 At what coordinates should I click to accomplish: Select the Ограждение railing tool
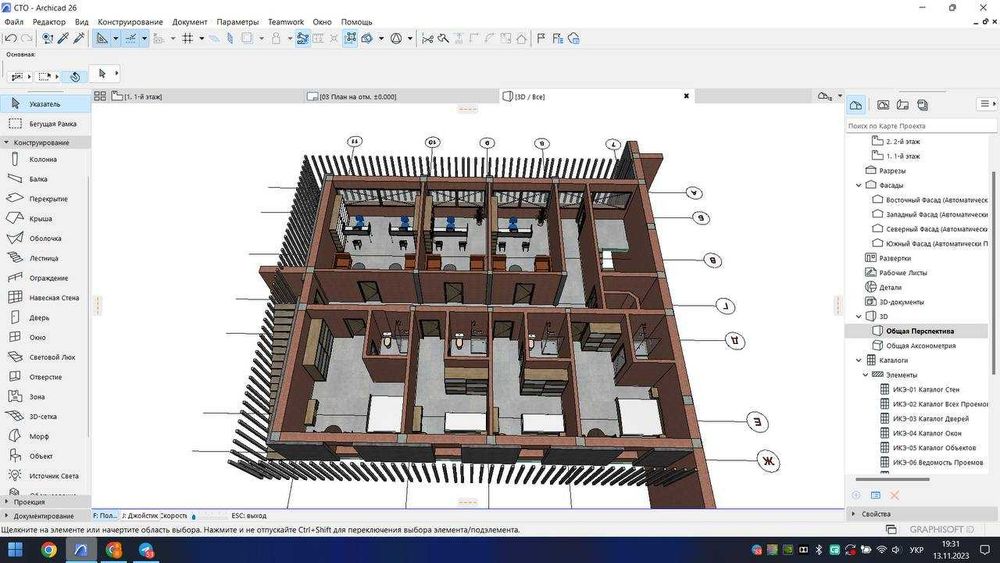pyautogui.click(x=45, y=278)
